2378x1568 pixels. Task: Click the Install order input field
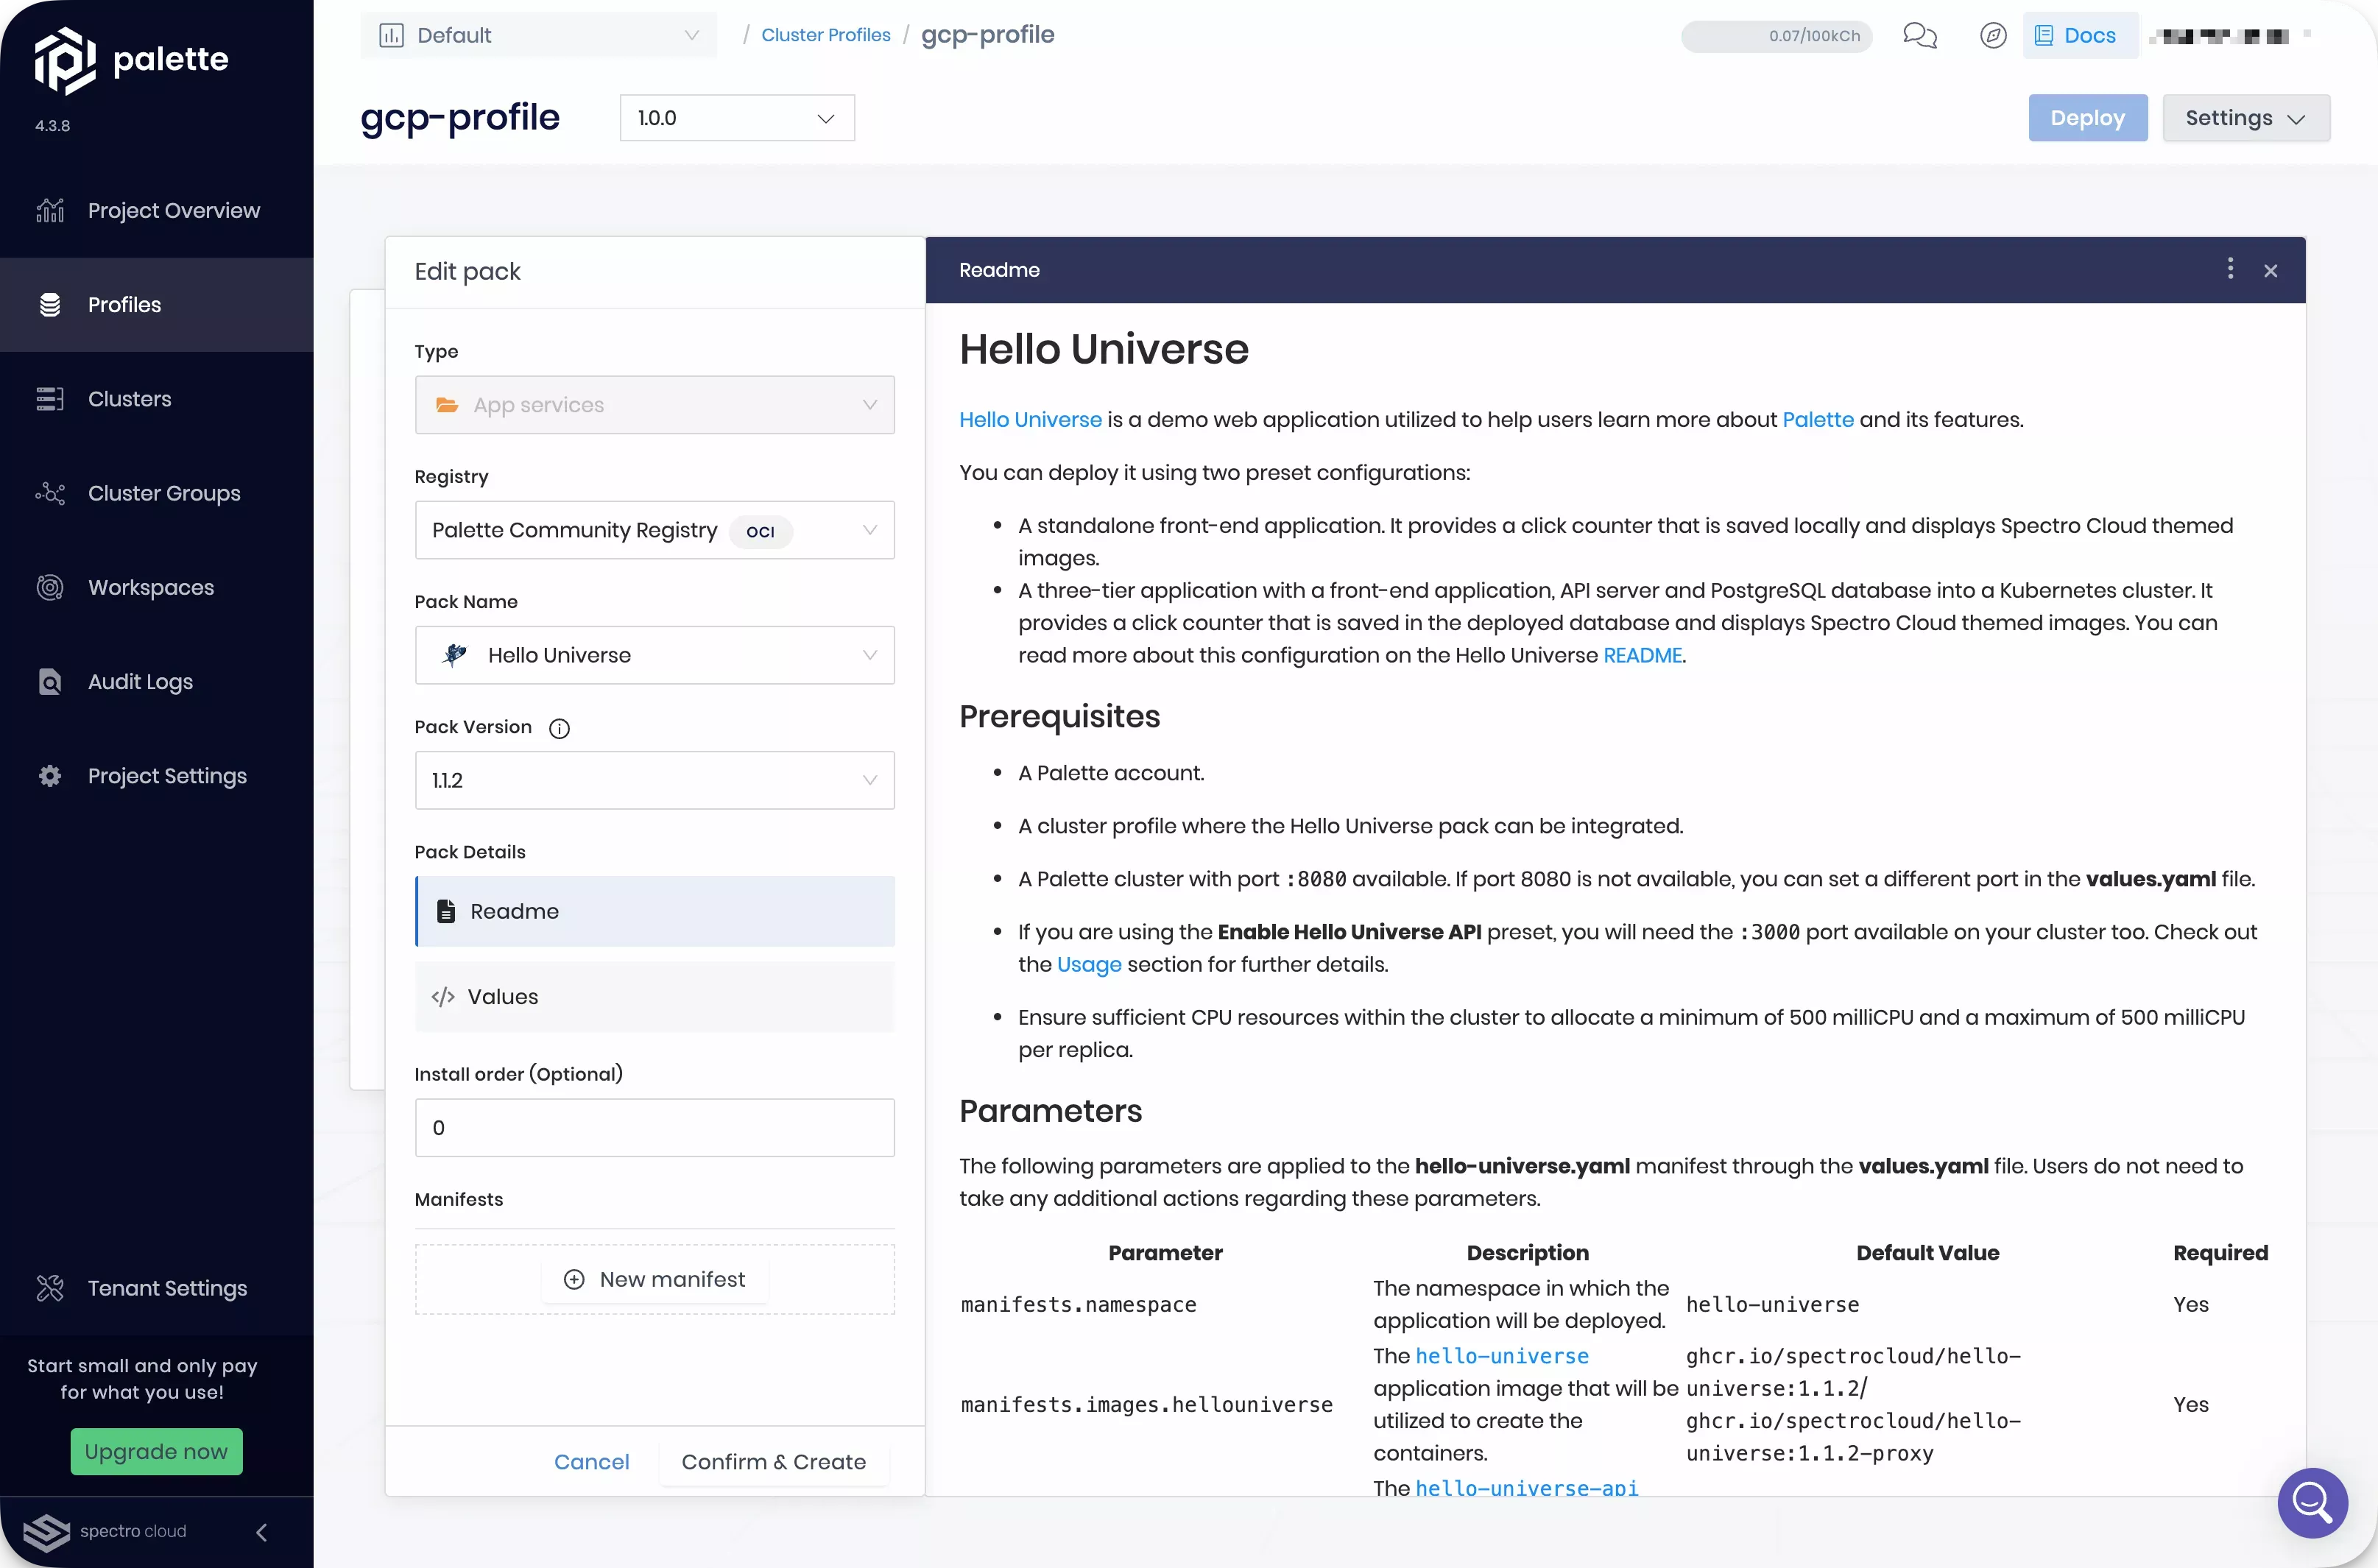click(654, 1127)
